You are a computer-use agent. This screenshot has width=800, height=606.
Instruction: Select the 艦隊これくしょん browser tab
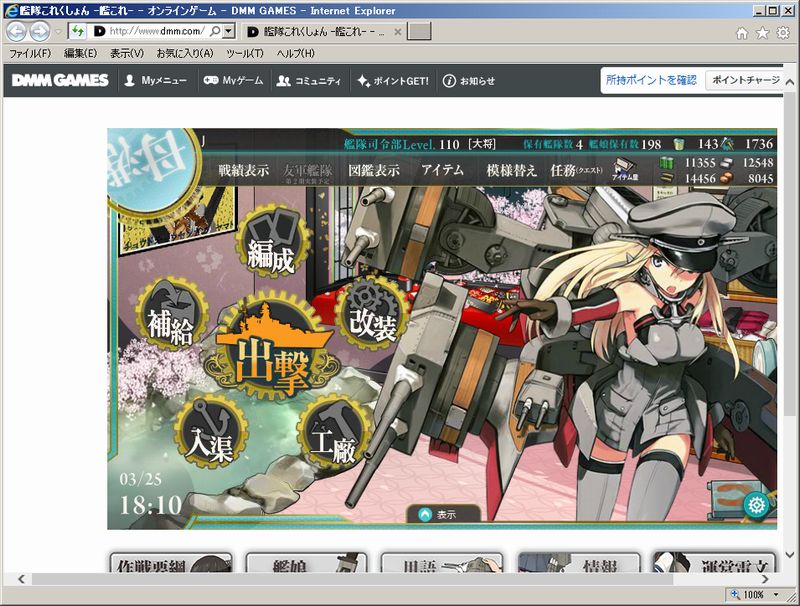[323, 32]
